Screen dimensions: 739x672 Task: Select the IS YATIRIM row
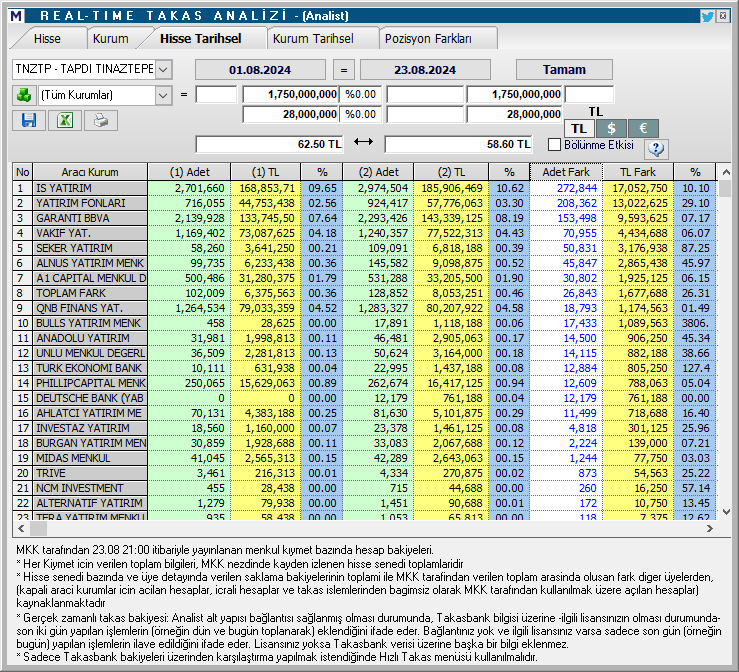pos(364,188)
